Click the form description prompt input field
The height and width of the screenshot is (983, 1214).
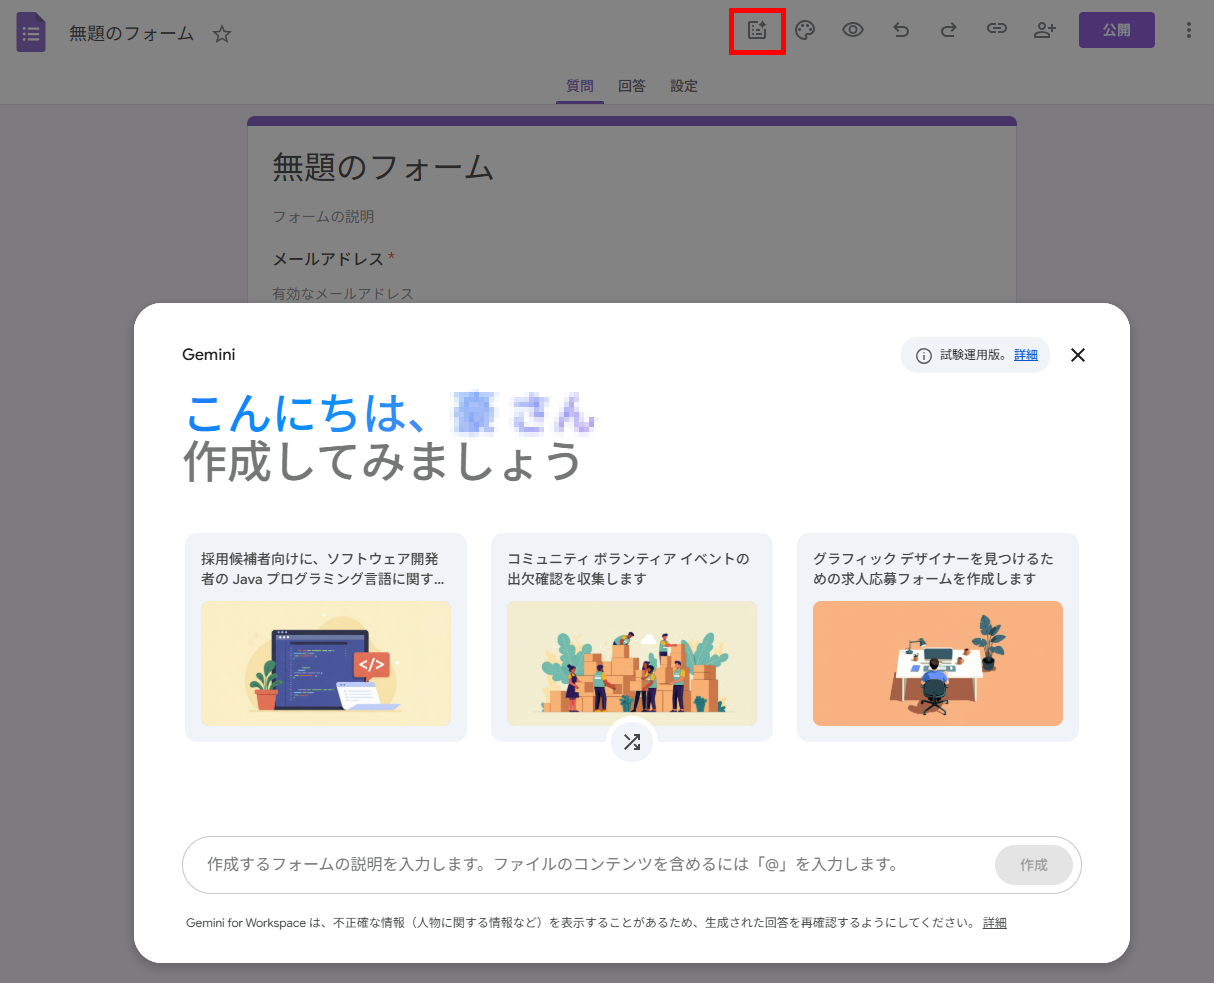click(590, 865)
